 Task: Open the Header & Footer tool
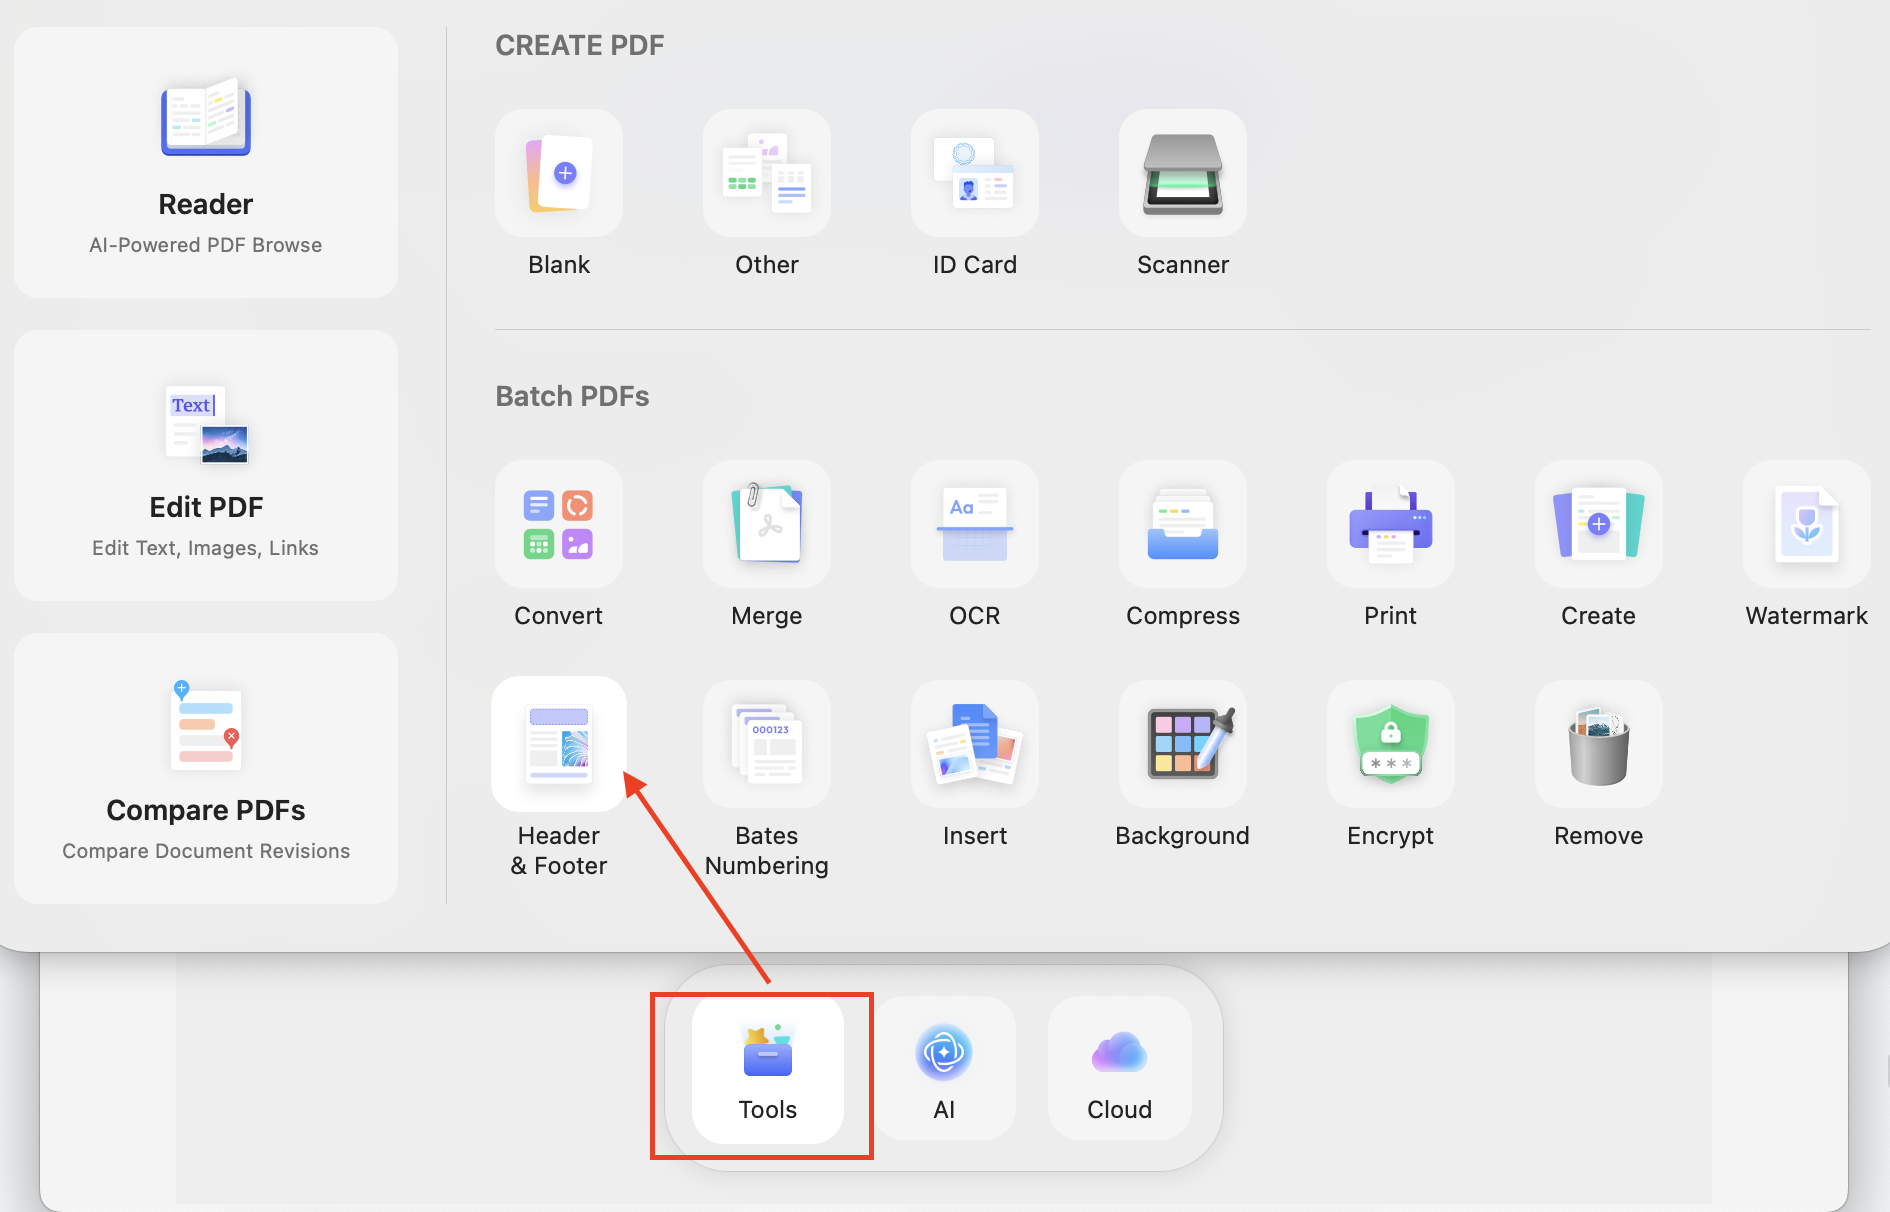(558, 744)
